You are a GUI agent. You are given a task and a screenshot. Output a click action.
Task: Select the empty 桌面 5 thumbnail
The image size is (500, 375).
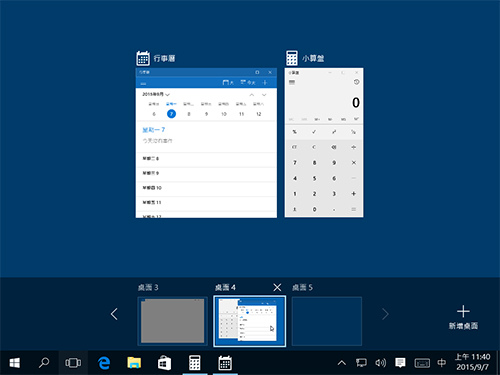327,321
